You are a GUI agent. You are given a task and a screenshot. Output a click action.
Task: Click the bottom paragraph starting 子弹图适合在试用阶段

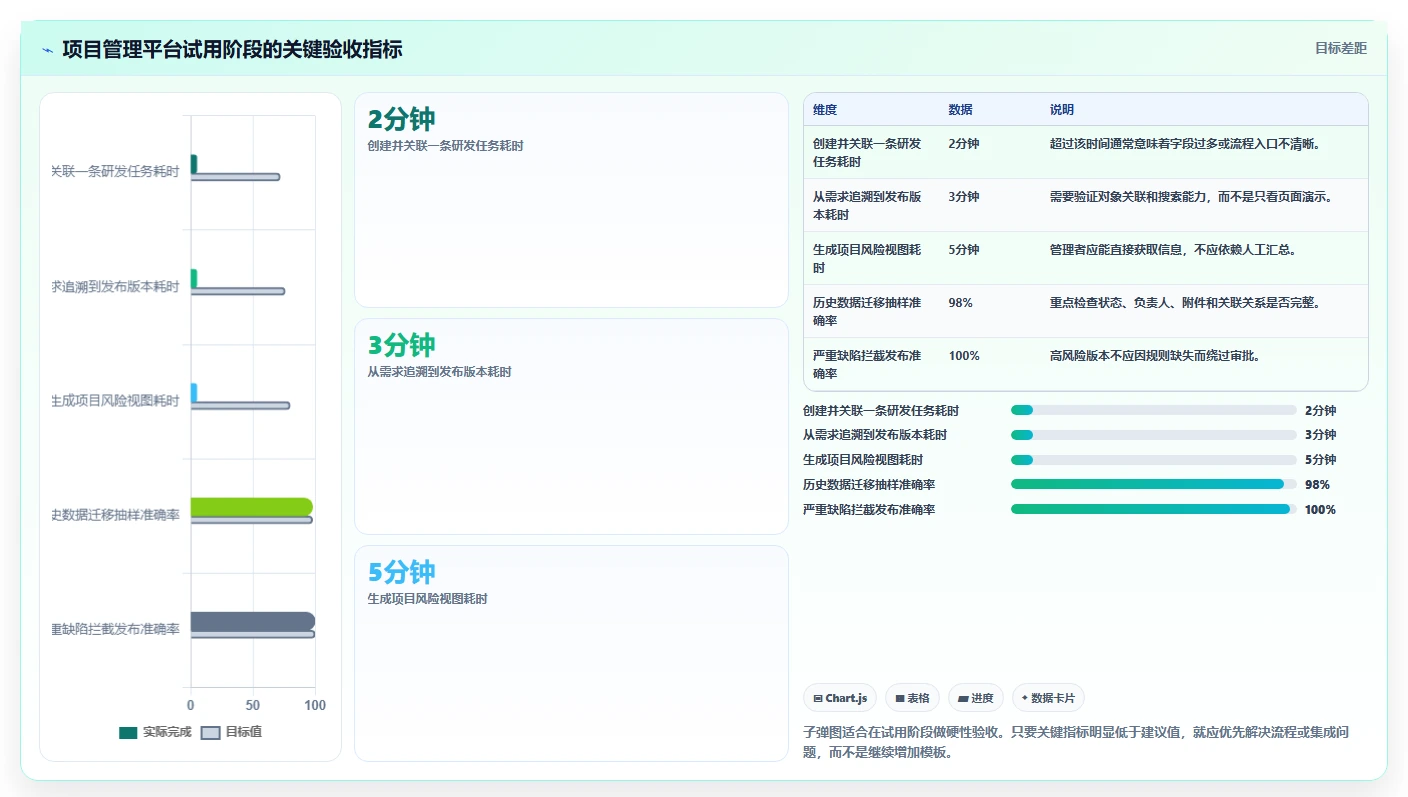(1076, 742)
